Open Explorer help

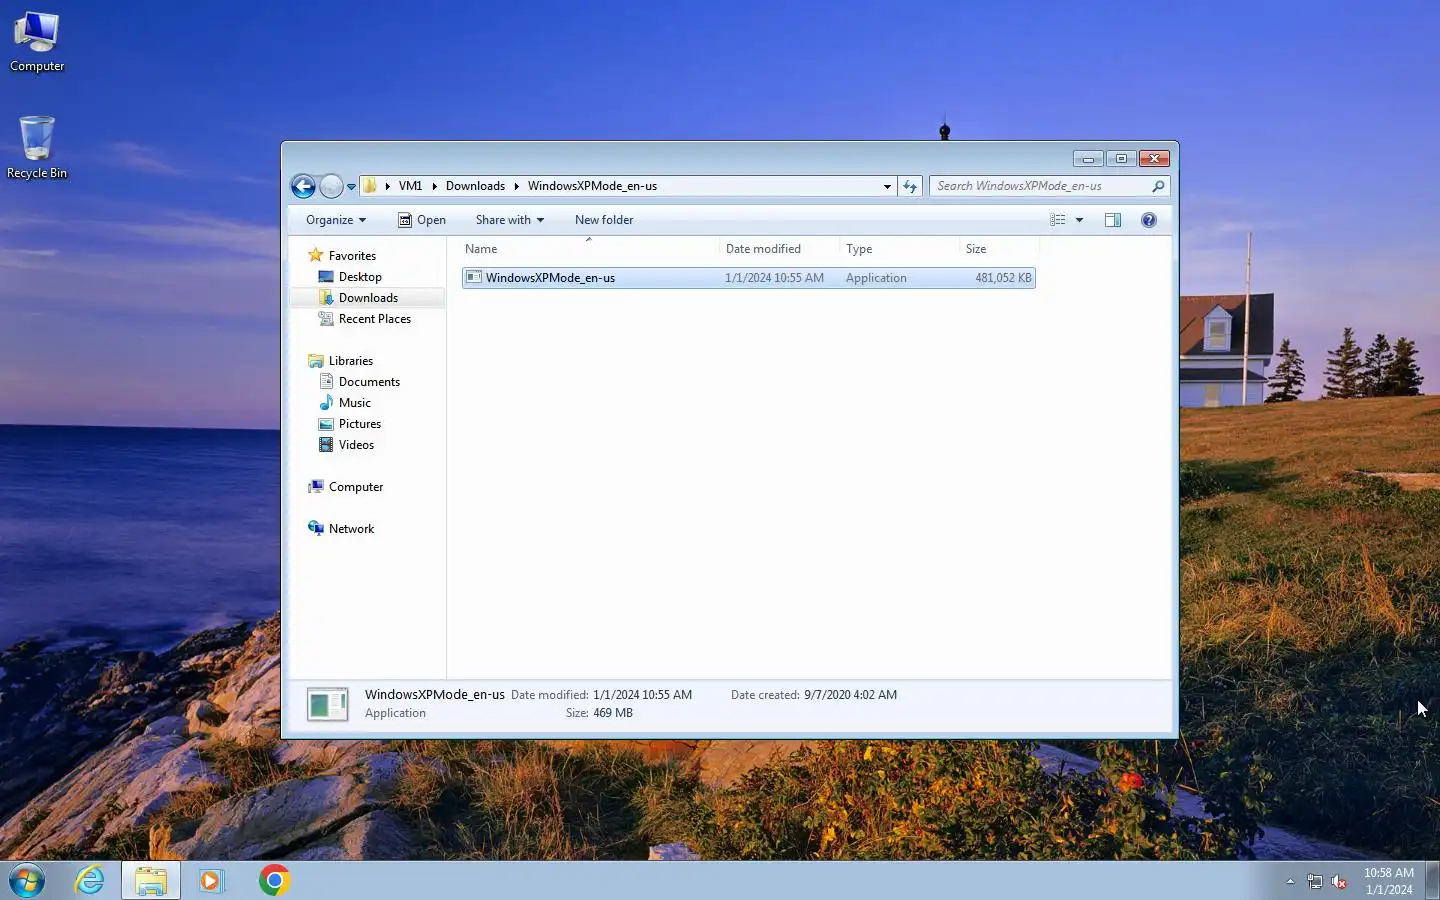(x=1149, y=220)
